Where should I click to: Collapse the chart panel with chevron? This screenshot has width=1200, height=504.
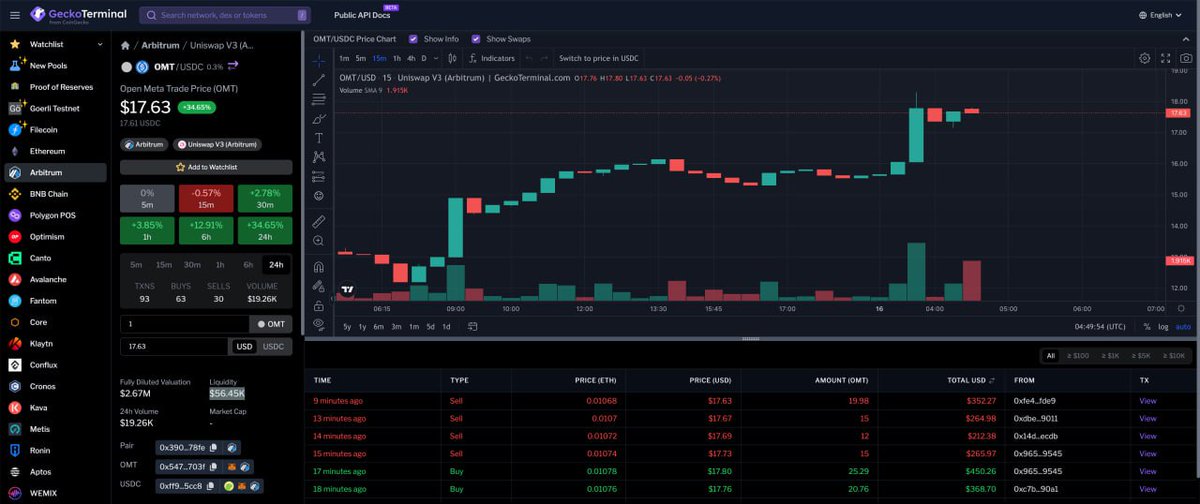[x=1188, y=39]
